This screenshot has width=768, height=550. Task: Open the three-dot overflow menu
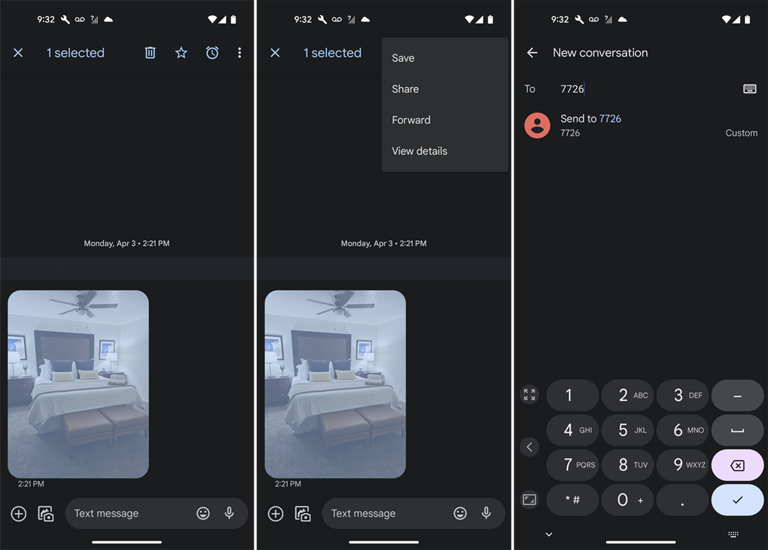(x=240, y=52)
